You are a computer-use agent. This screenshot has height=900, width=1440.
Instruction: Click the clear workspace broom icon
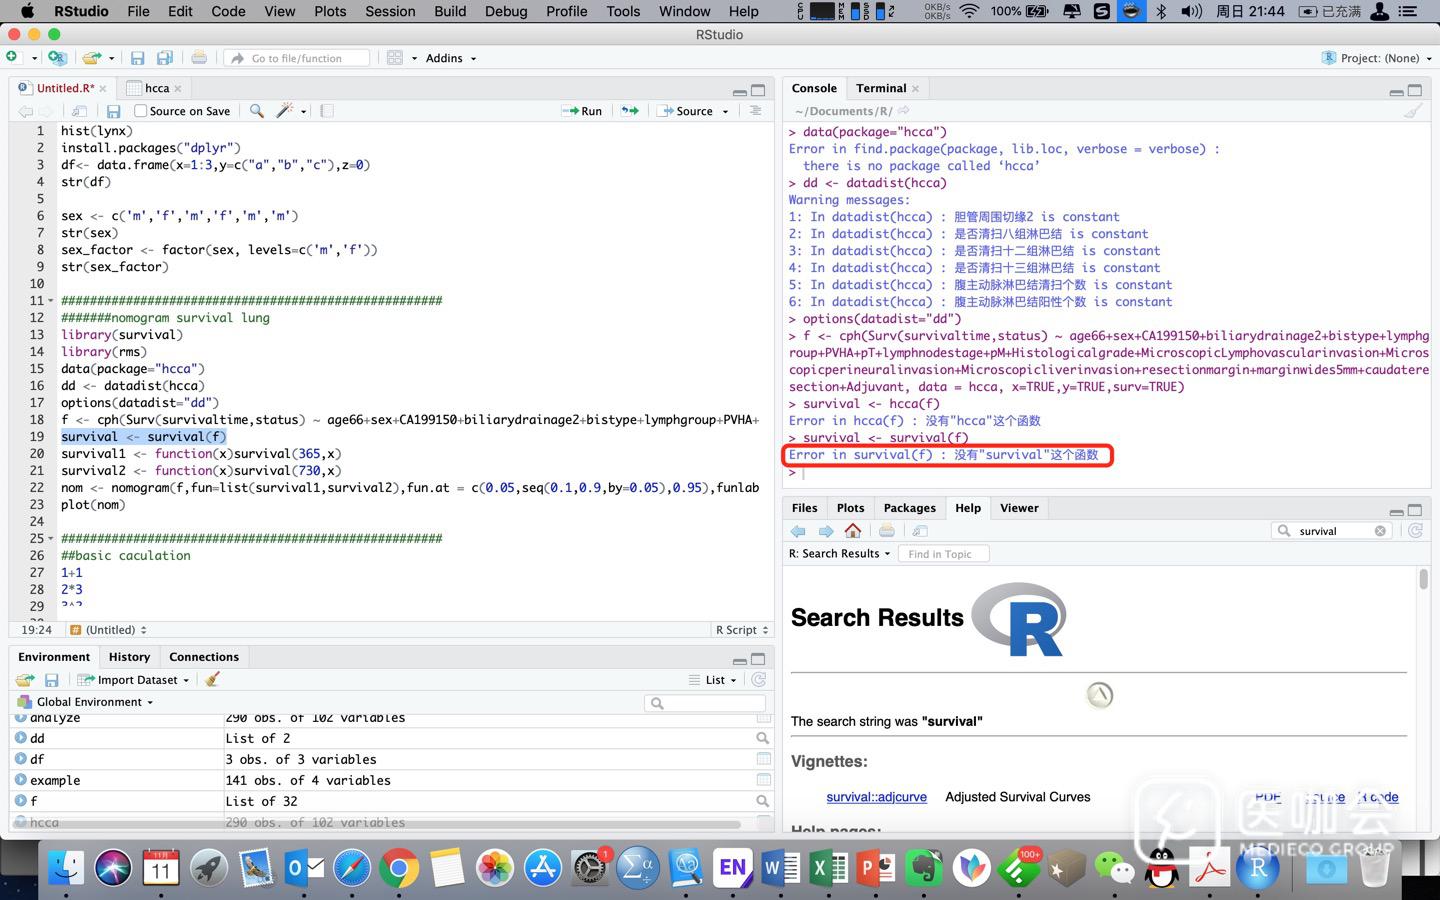(212, 679)
